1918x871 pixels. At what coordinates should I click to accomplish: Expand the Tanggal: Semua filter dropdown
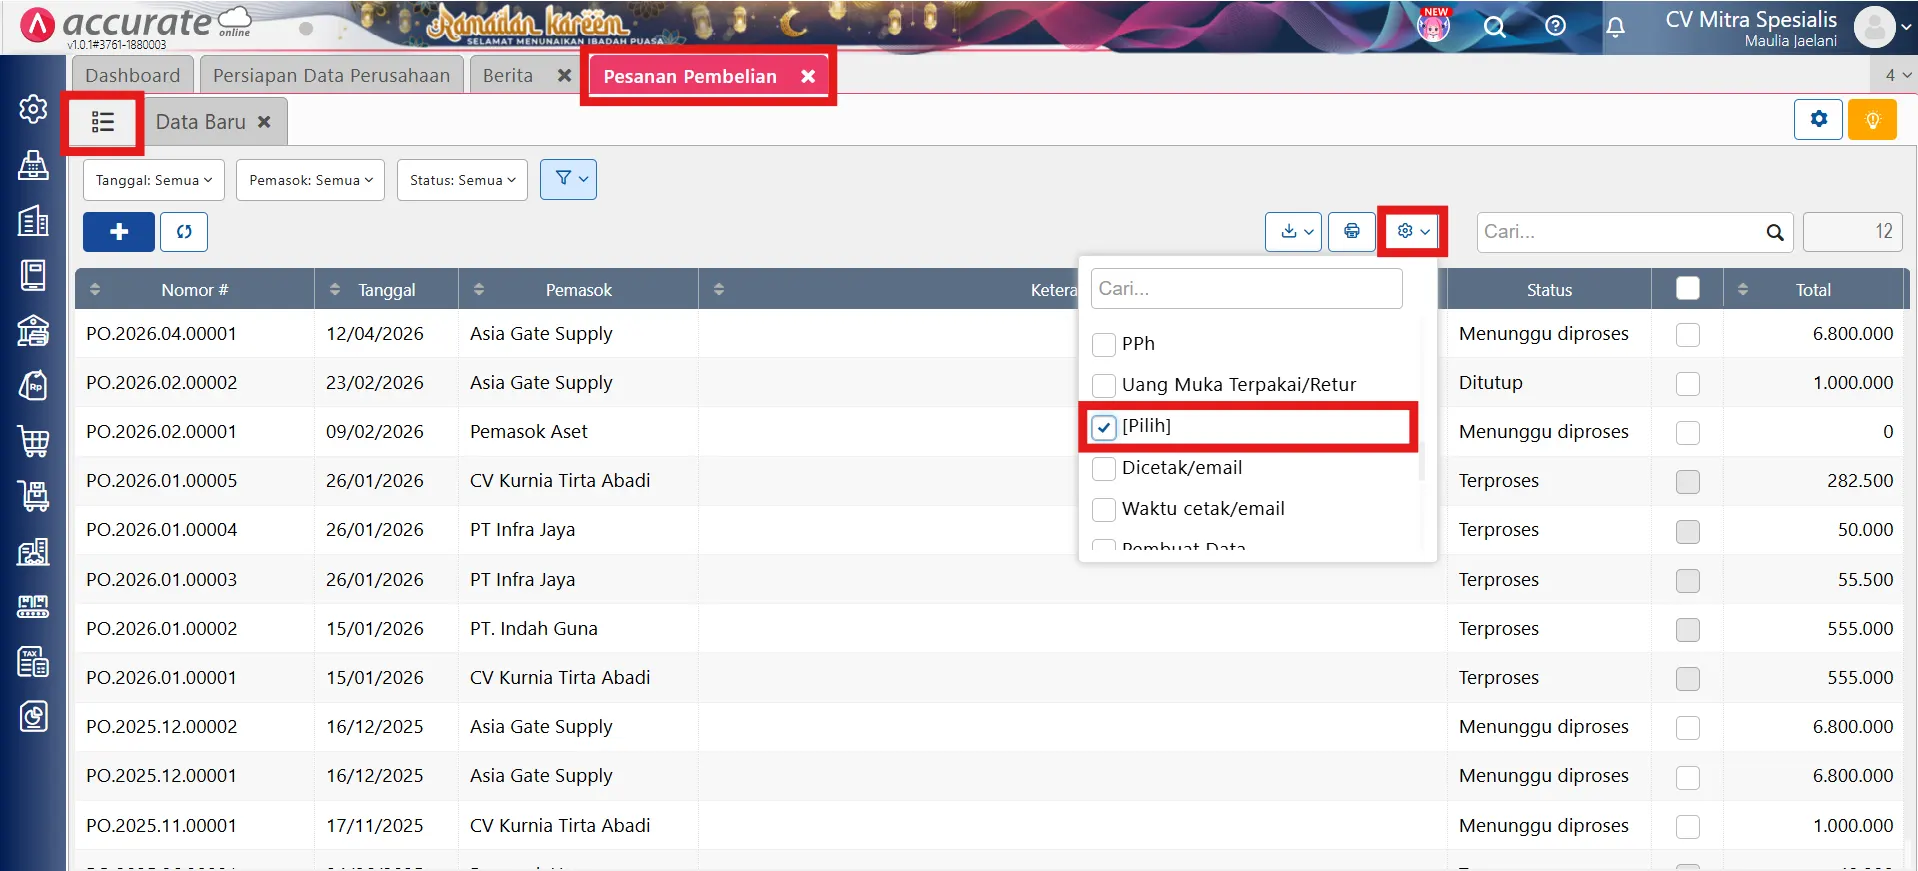(x=153, y=180)
